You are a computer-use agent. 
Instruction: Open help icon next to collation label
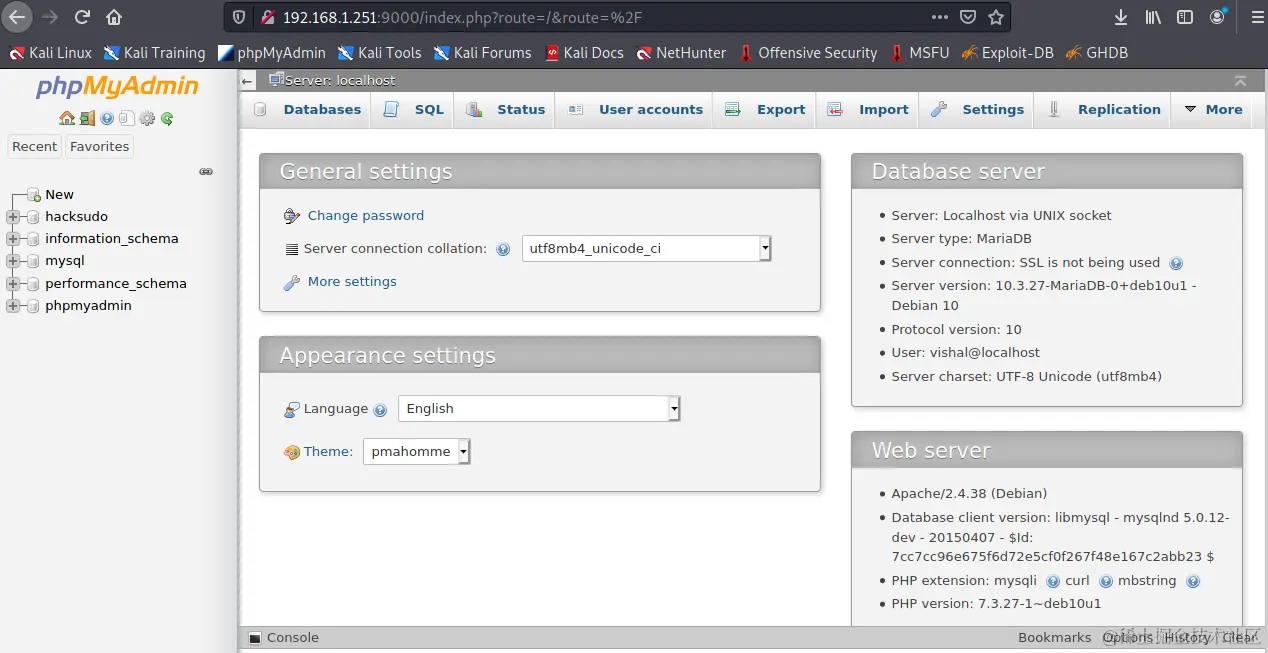503,250
